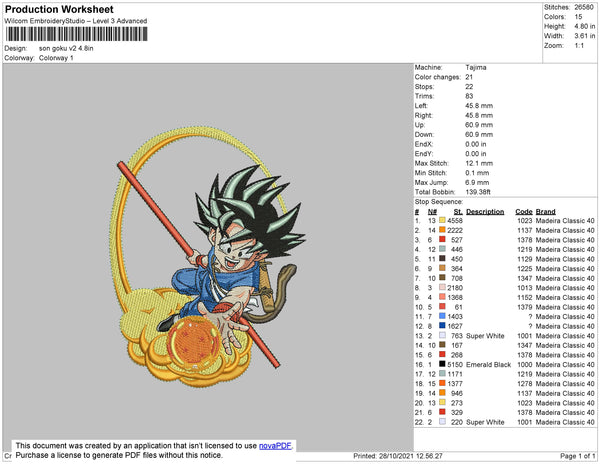
Task: Select the yellow swatch in stop row 1
Action: tap(442, 220)
